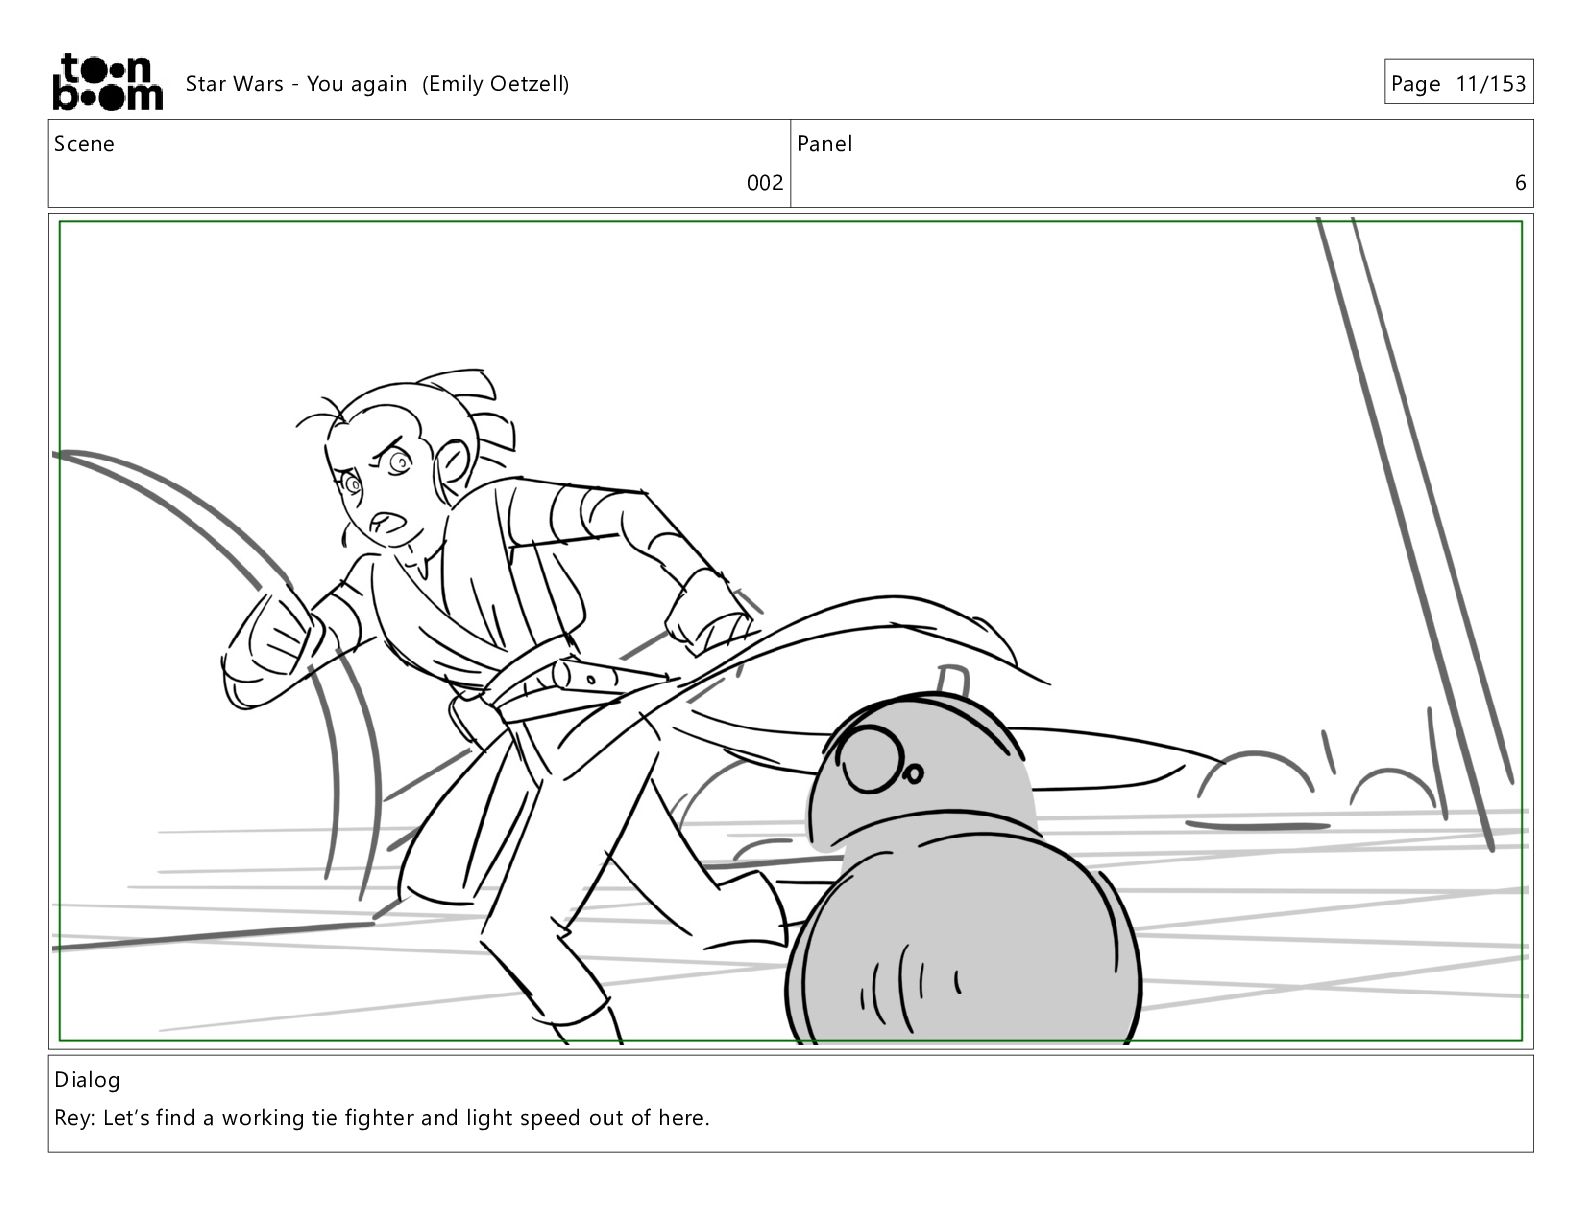This screenshot has height=1224, width=1584.
Task: Click the 'Scene' label
Action: (84, 144)
